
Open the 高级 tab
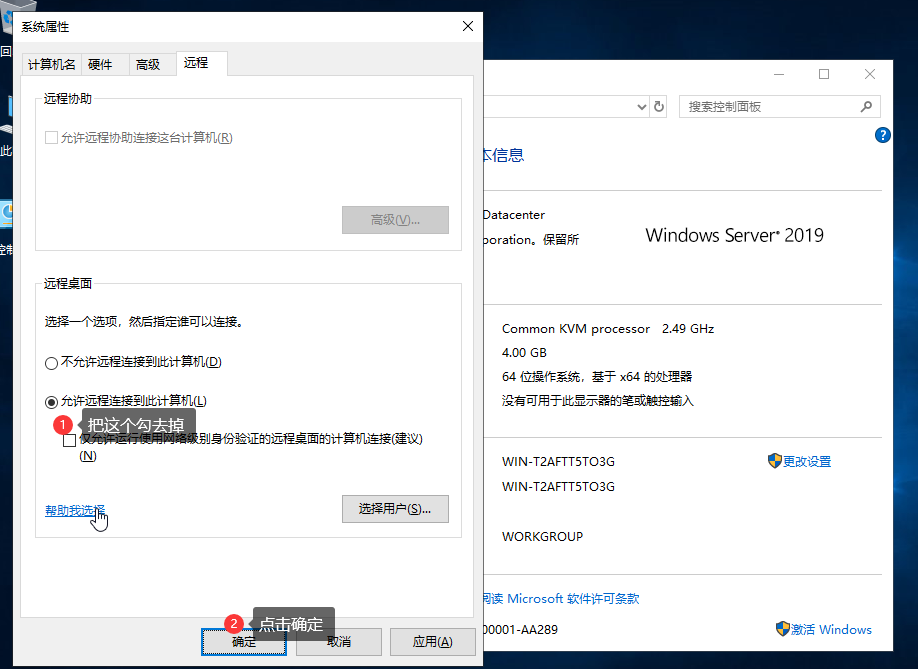148,64
